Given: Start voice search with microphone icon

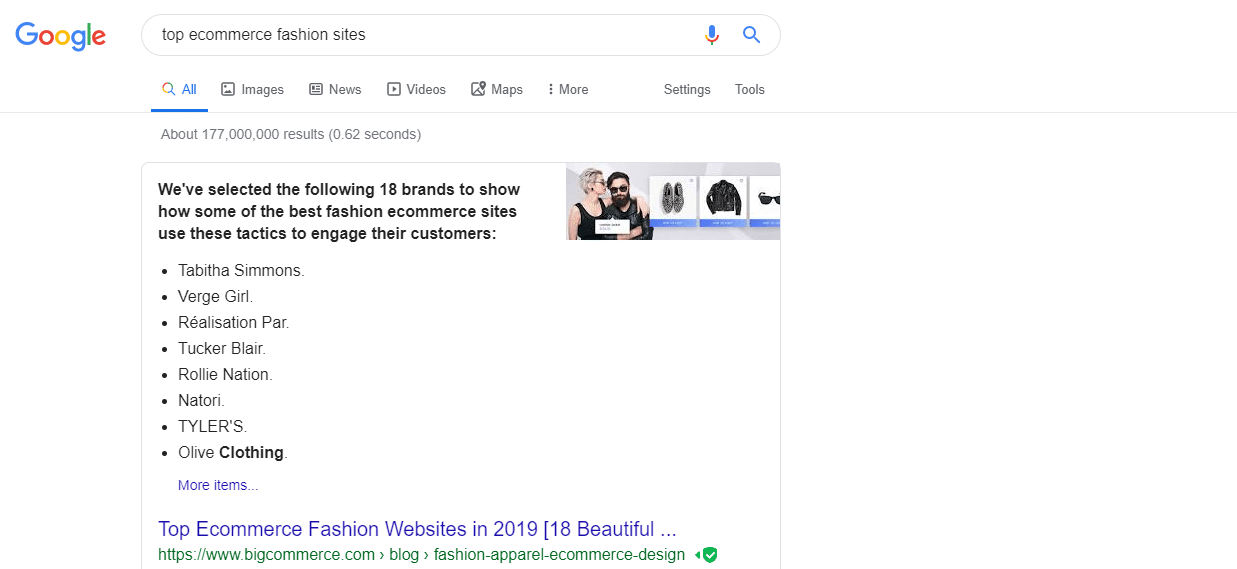Looking at the screenshot, I should coord(712,35).
